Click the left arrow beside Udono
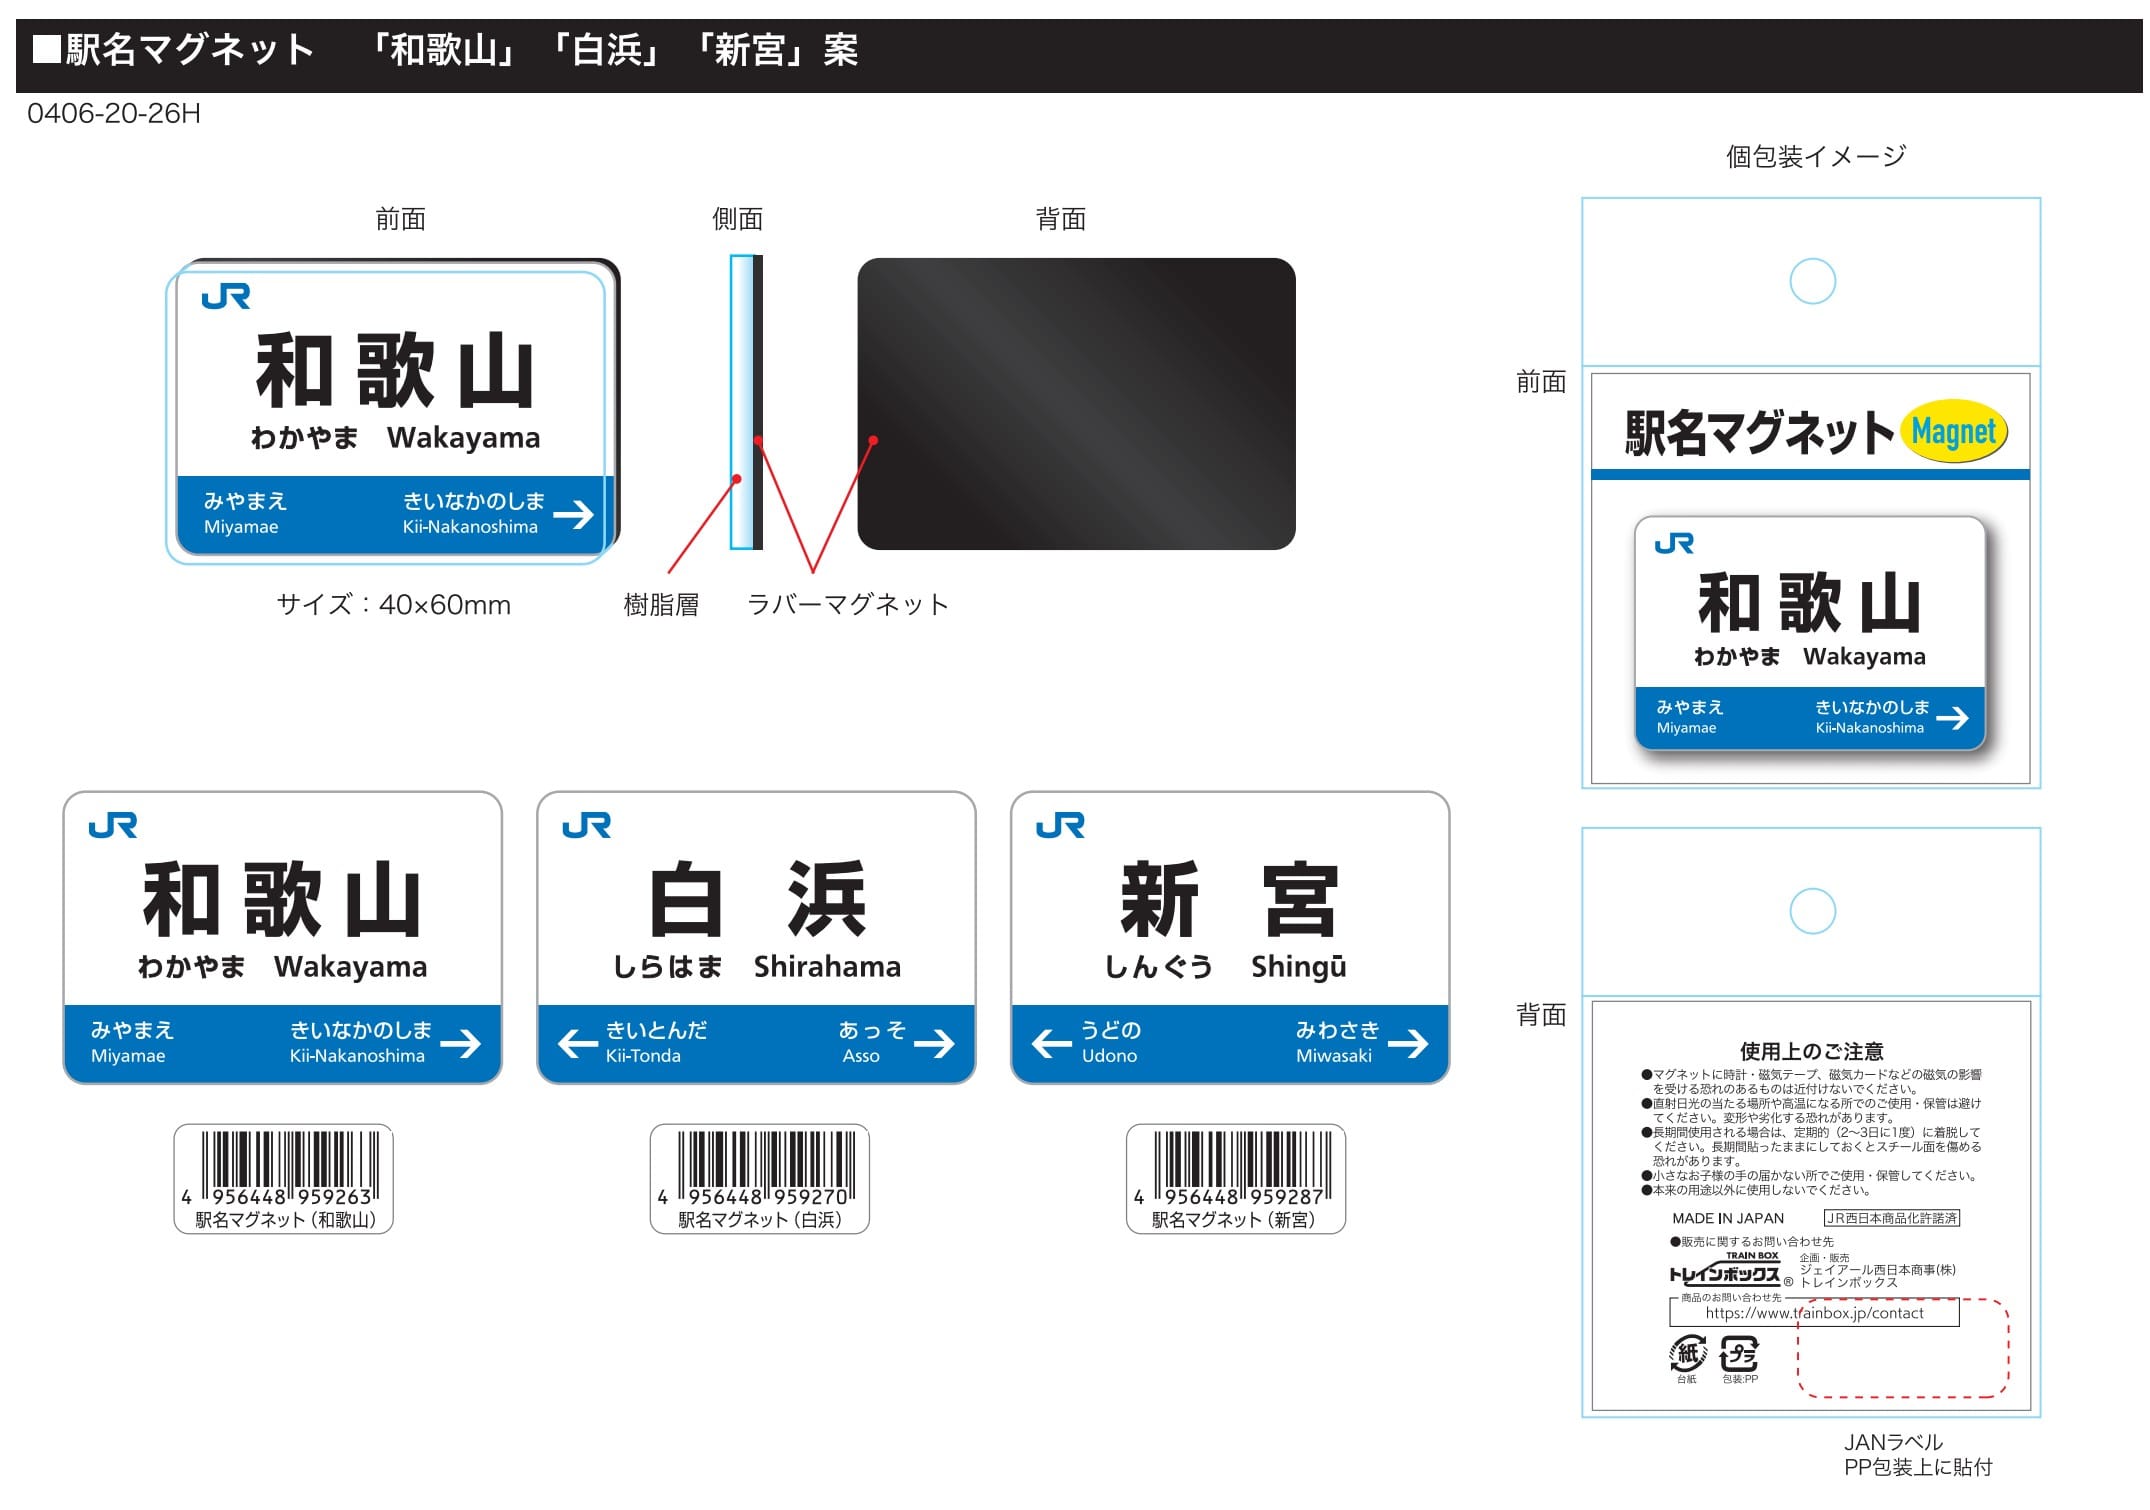Viewport: 2150px width, 1510px height. [x=1052, y=1043]
